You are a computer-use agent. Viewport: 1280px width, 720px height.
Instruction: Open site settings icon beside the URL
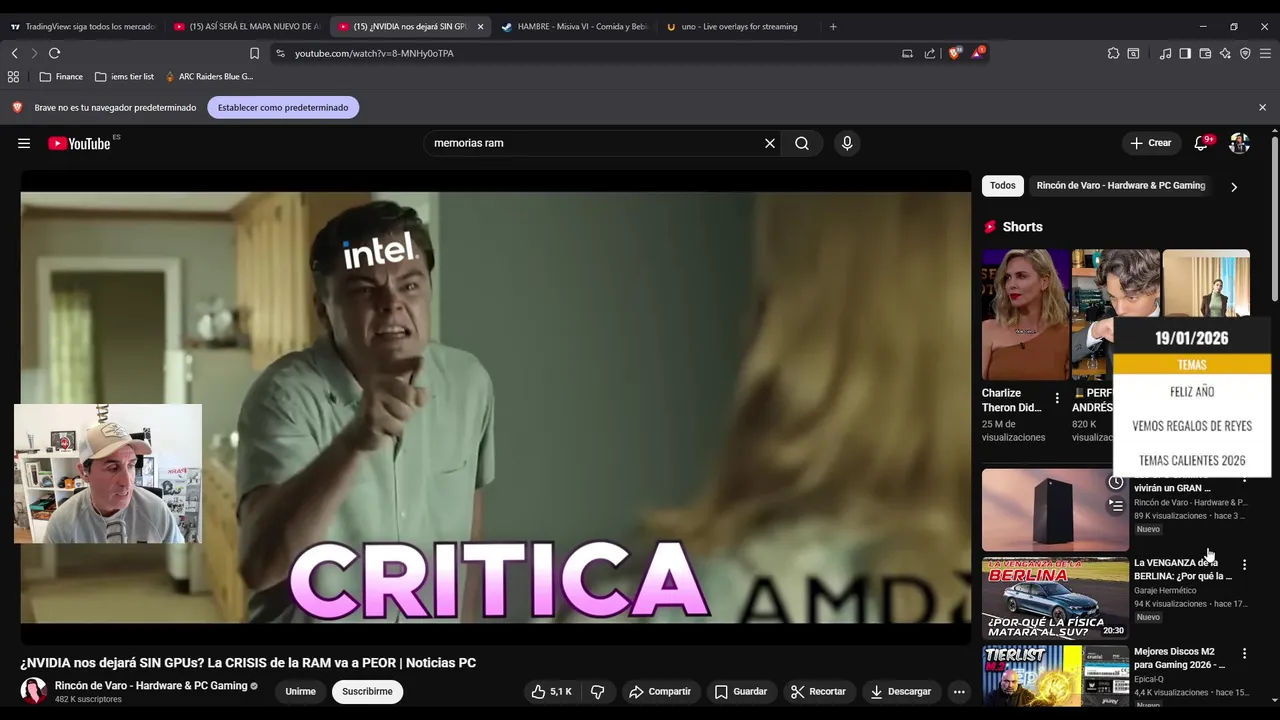click(x=280, y=53)
